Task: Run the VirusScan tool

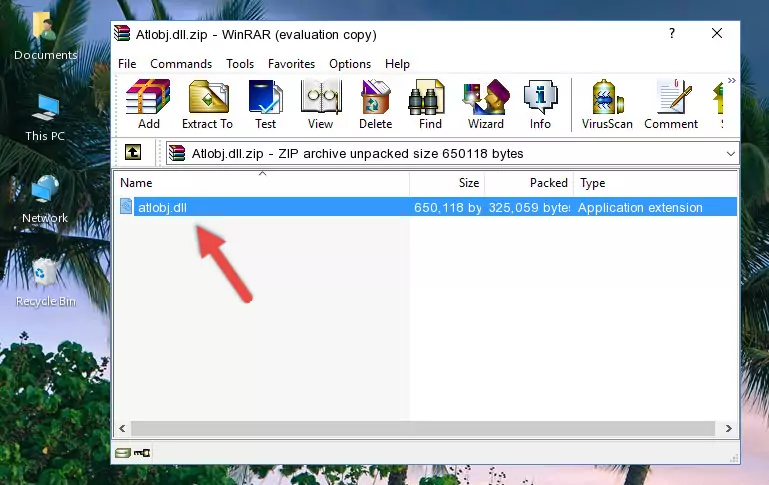Action: (607, 104)
